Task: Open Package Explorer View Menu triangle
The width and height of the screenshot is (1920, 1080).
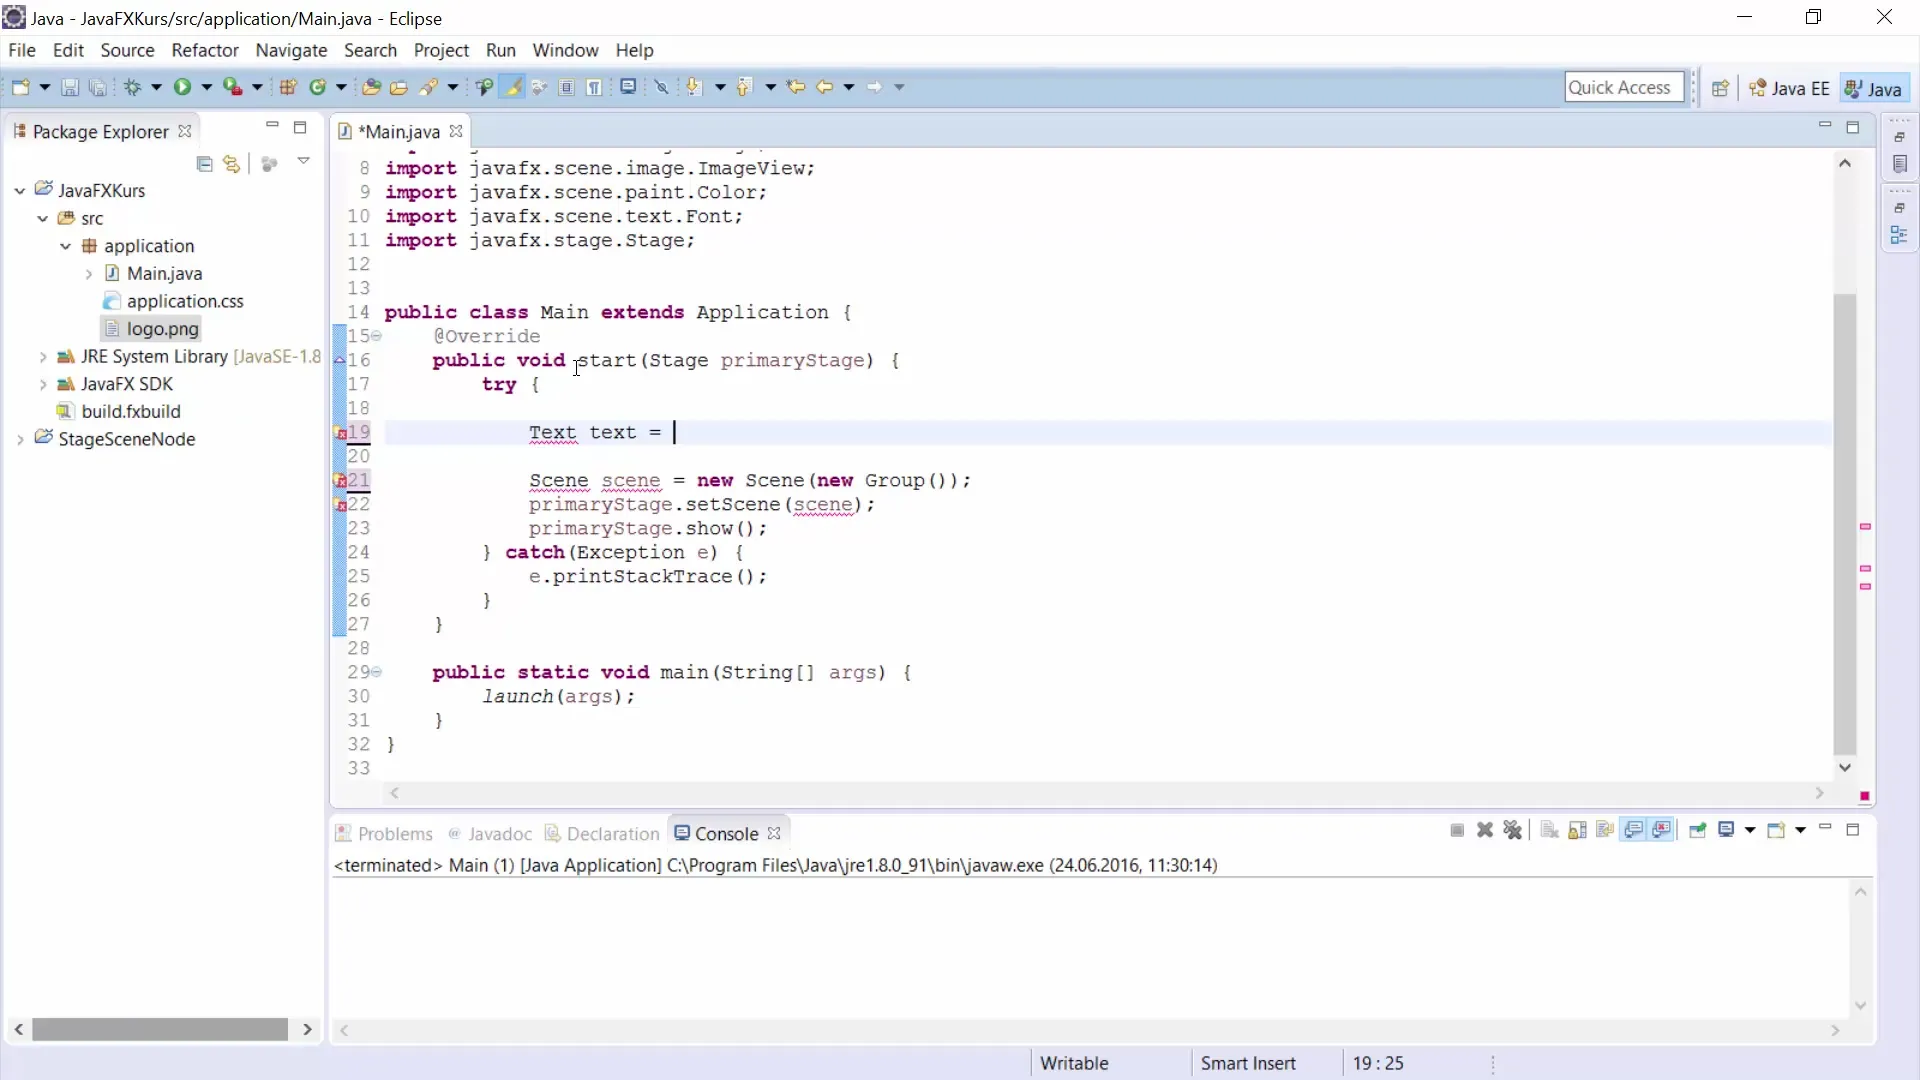Action: pyautogui.click(x=303, y=161)
